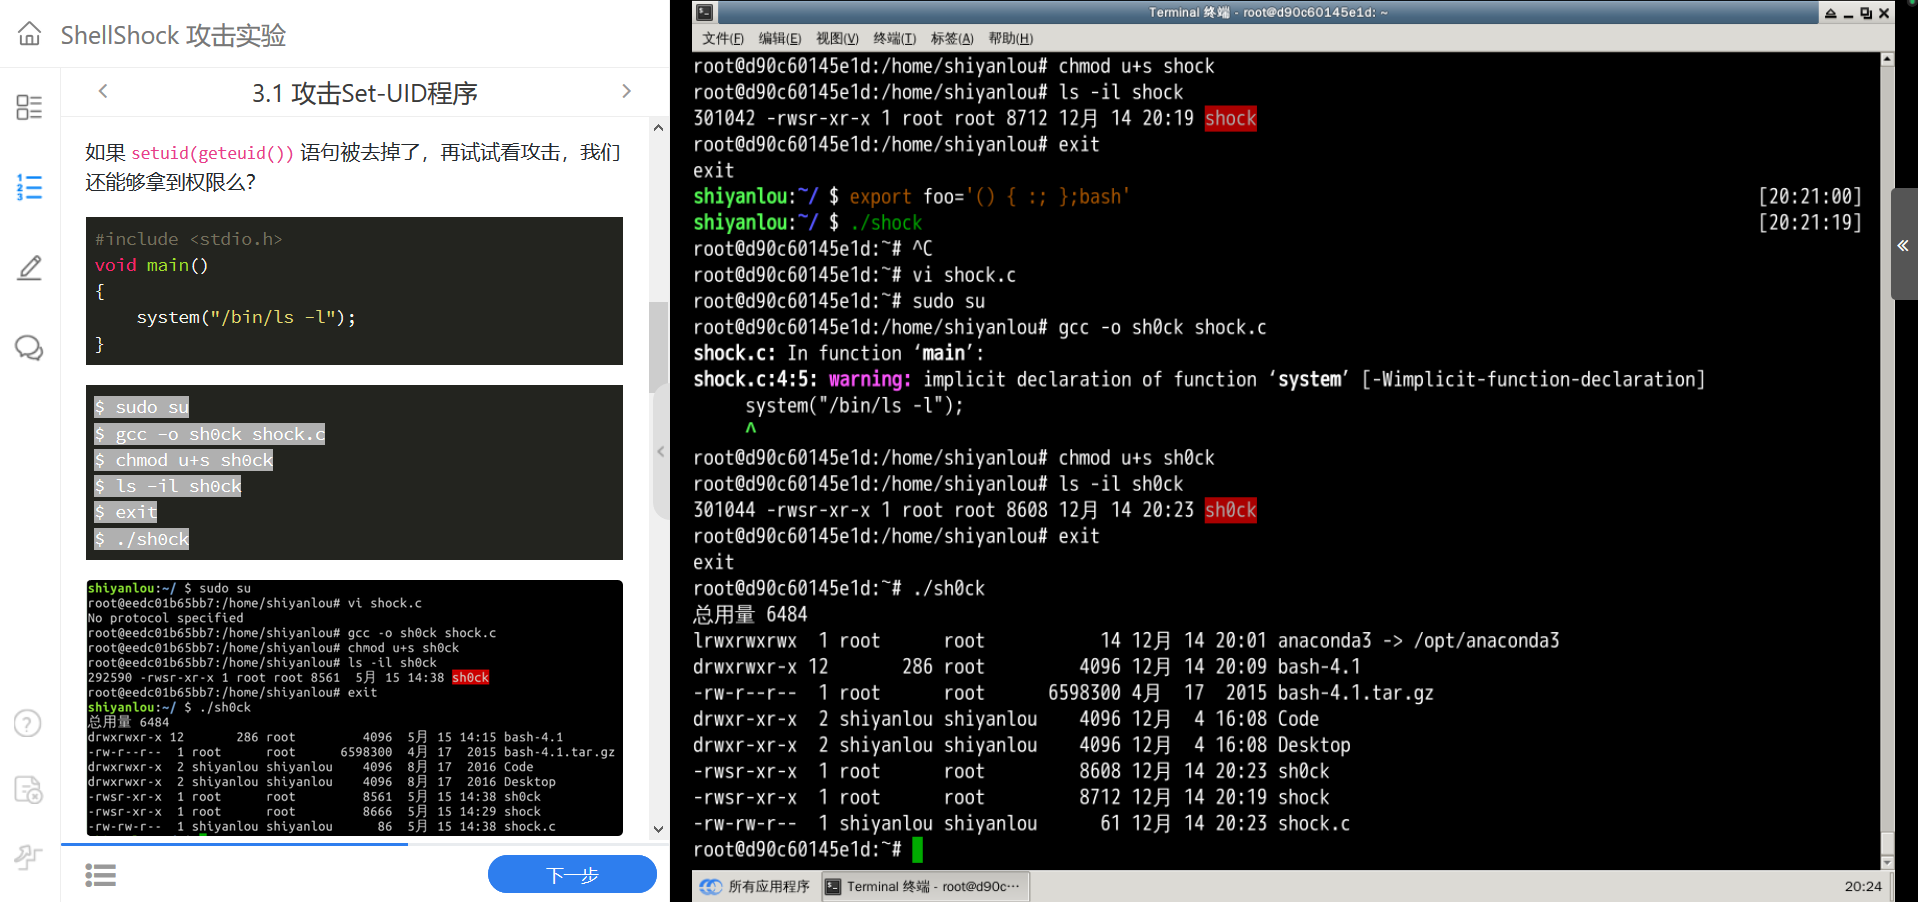
Task: Select the numbered steps list icon
Action: coord(29,187)
